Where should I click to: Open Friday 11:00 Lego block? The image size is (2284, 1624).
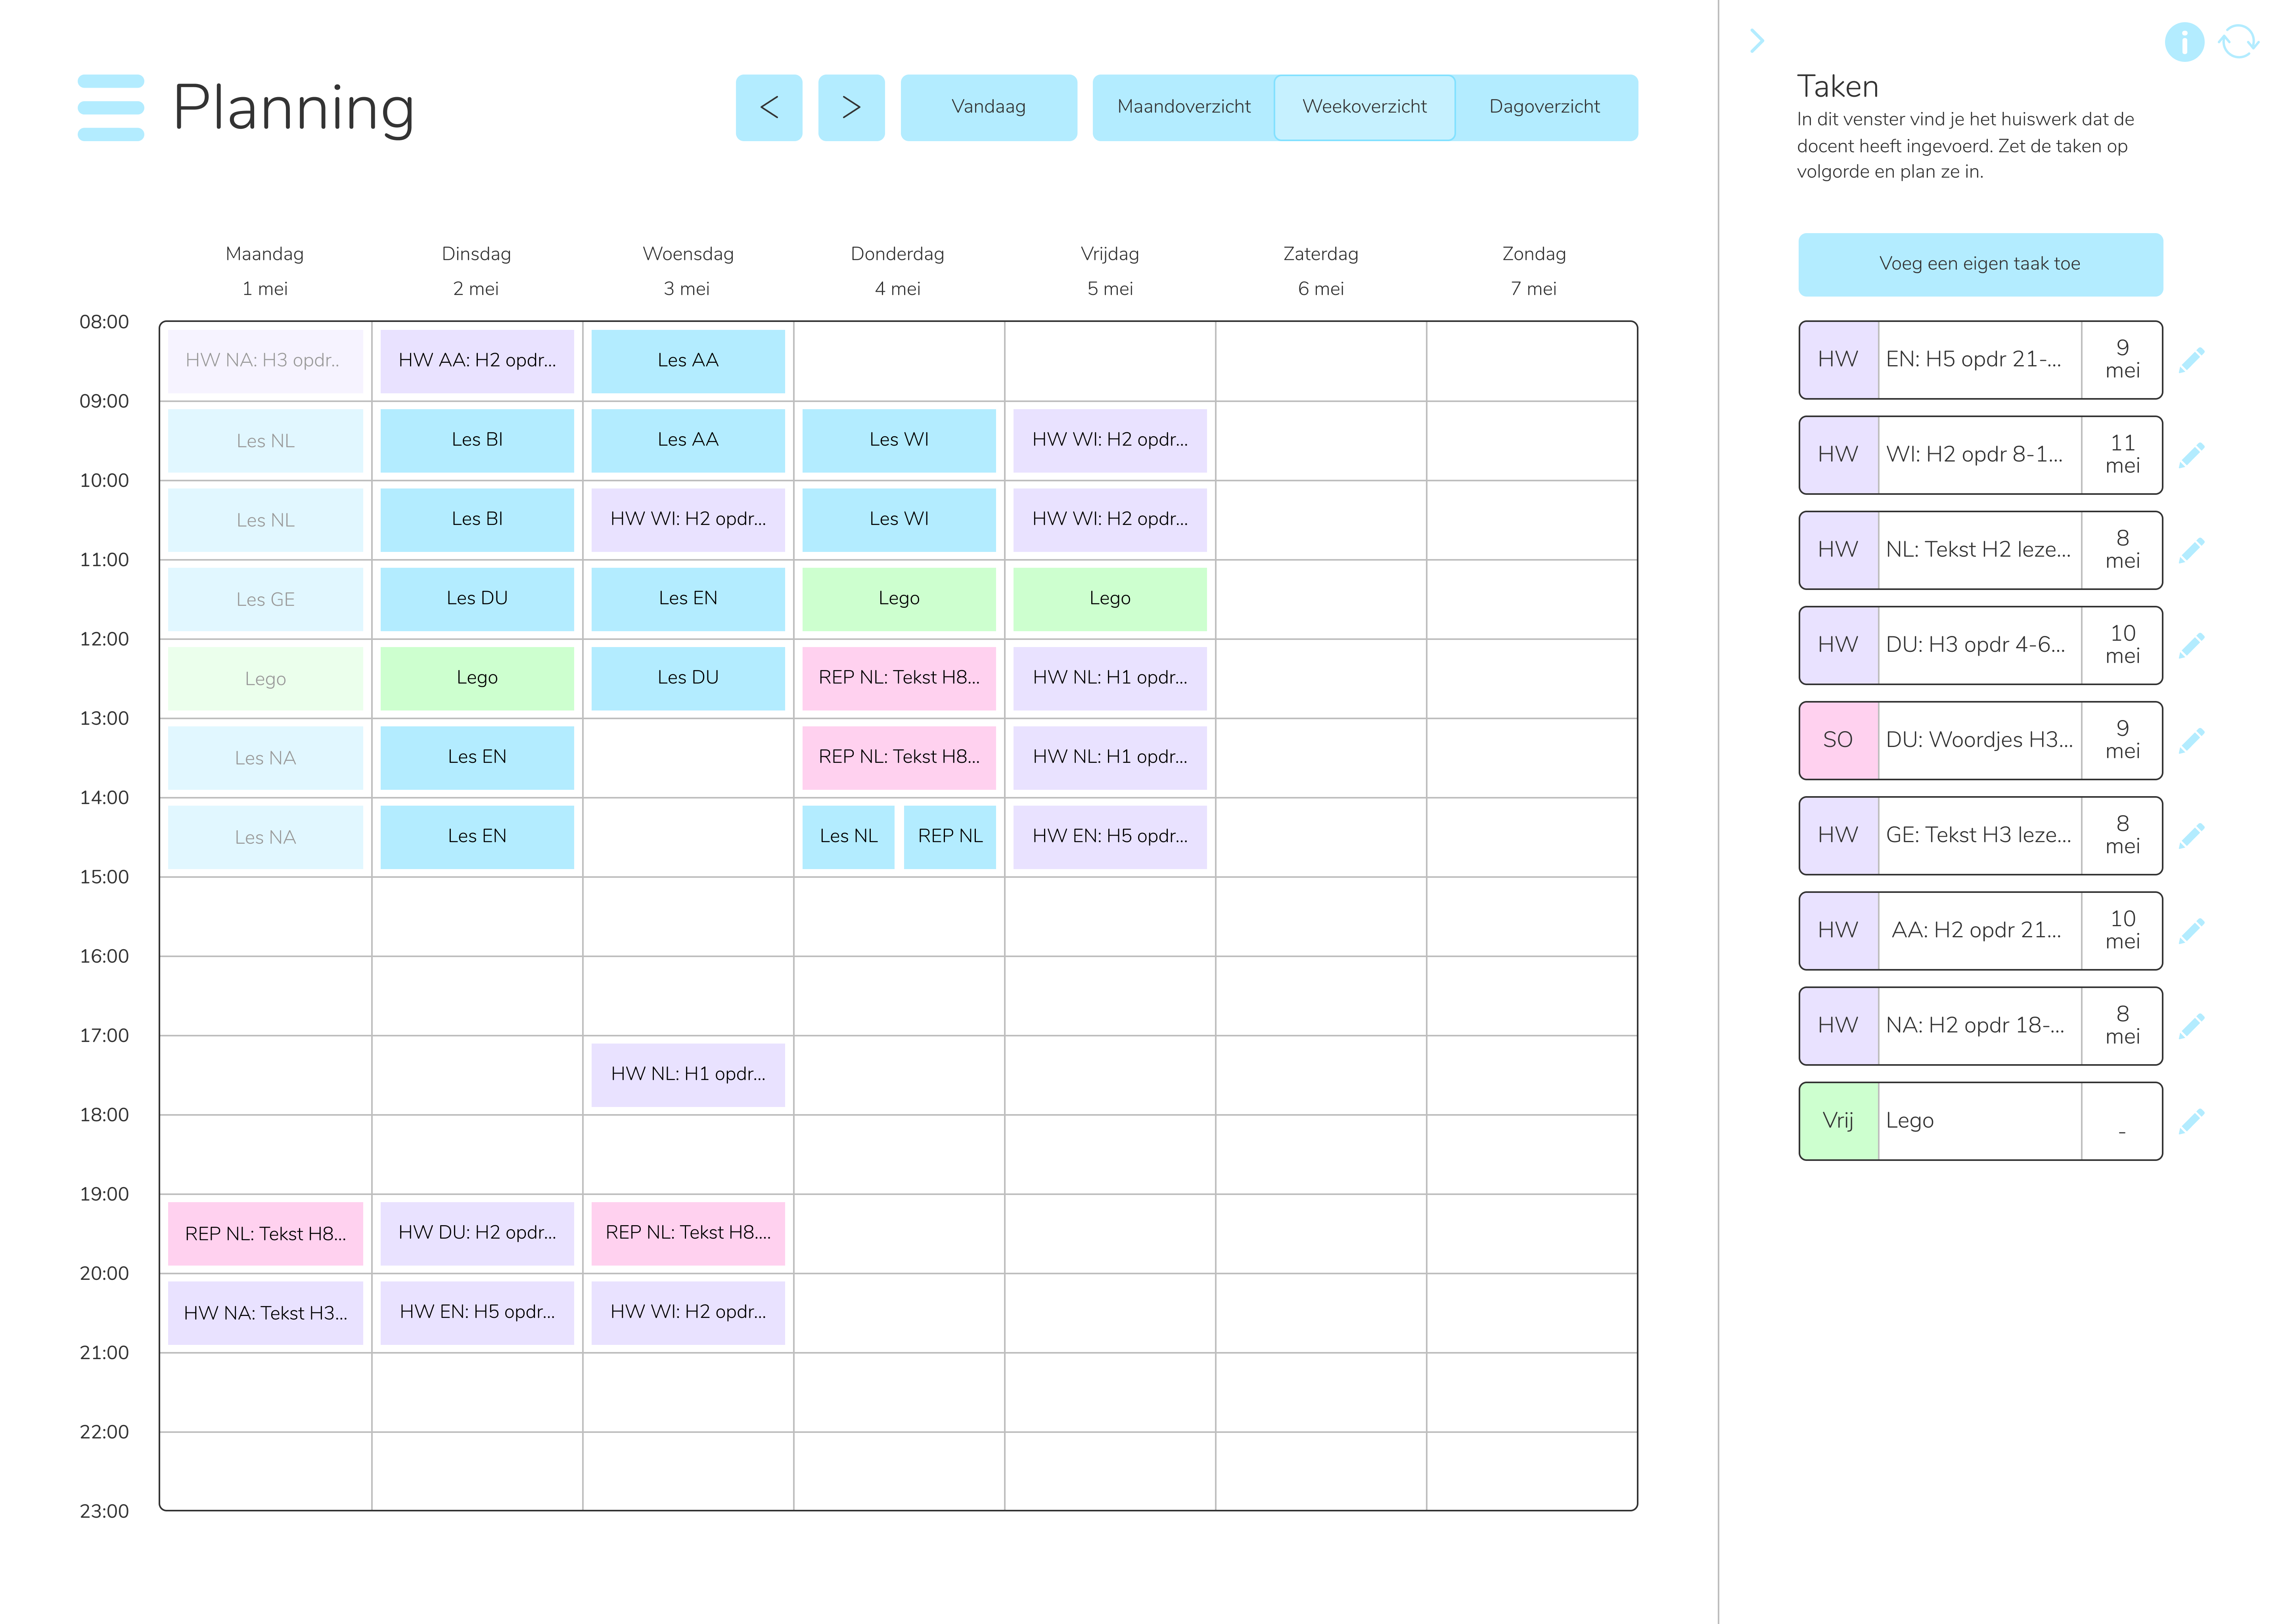(1110, 599)
